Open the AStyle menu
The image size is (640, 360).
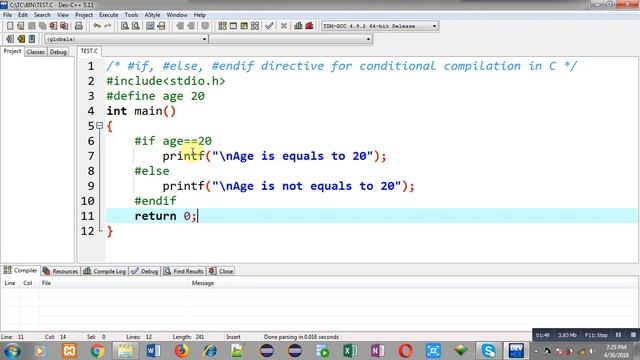tap(152, 15)
